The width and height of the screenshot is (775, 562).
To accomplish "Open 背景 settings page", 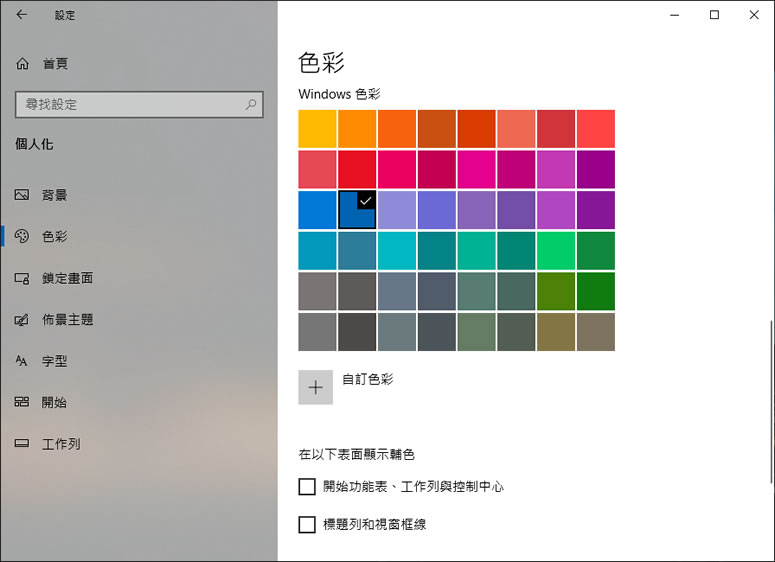I will click(x=138, y=195).
